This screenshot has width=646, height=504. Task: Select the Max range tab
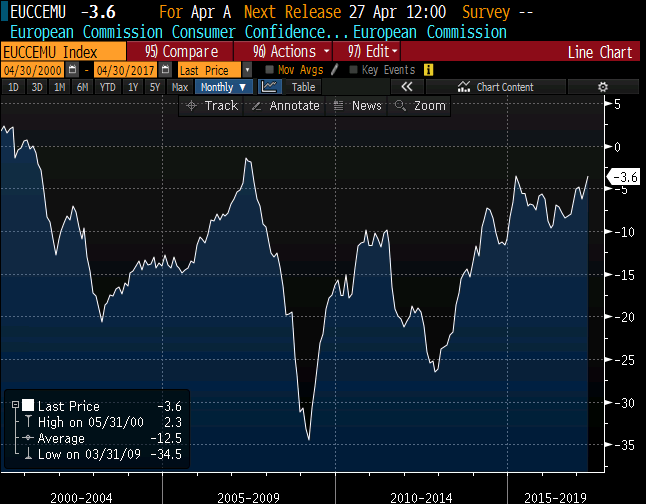pos(180,87)
